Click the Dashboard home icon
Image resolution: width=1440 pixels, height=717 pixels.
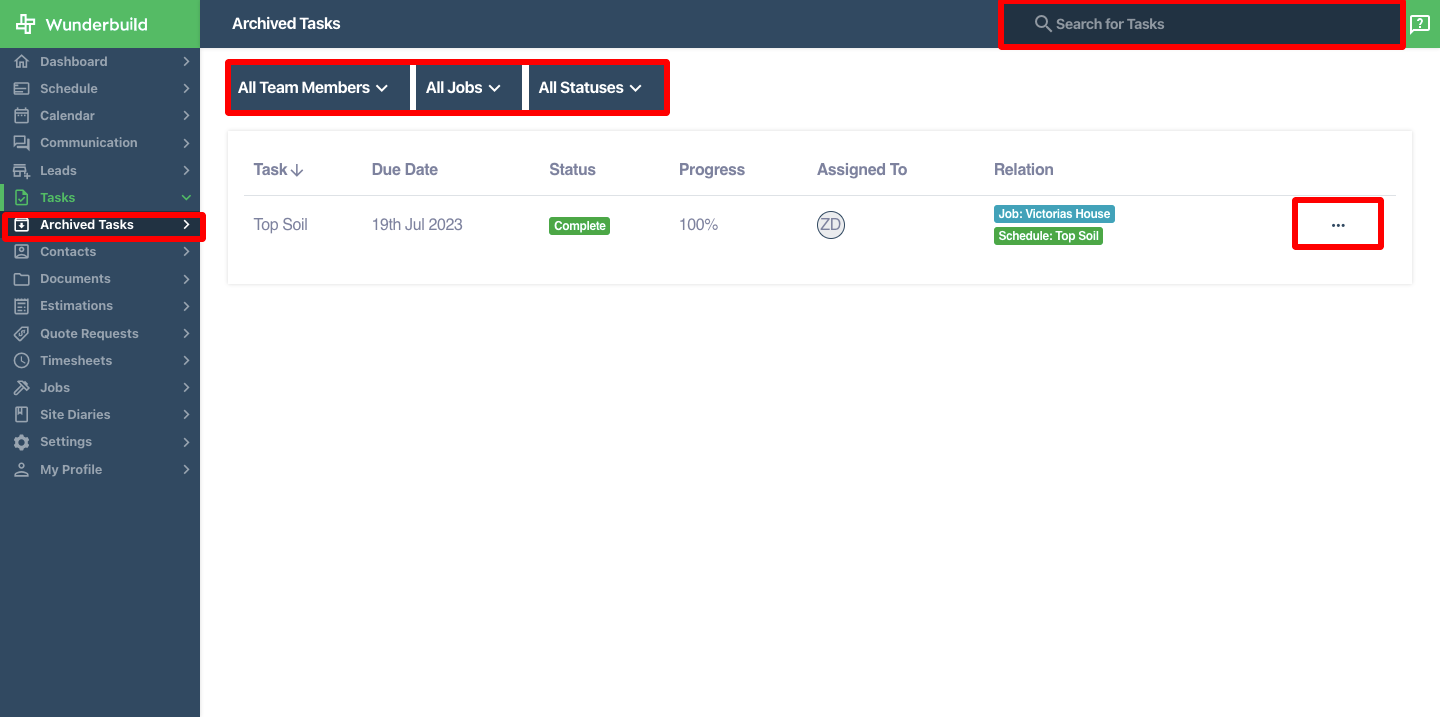pyautogui.click(x=21, y=62)
